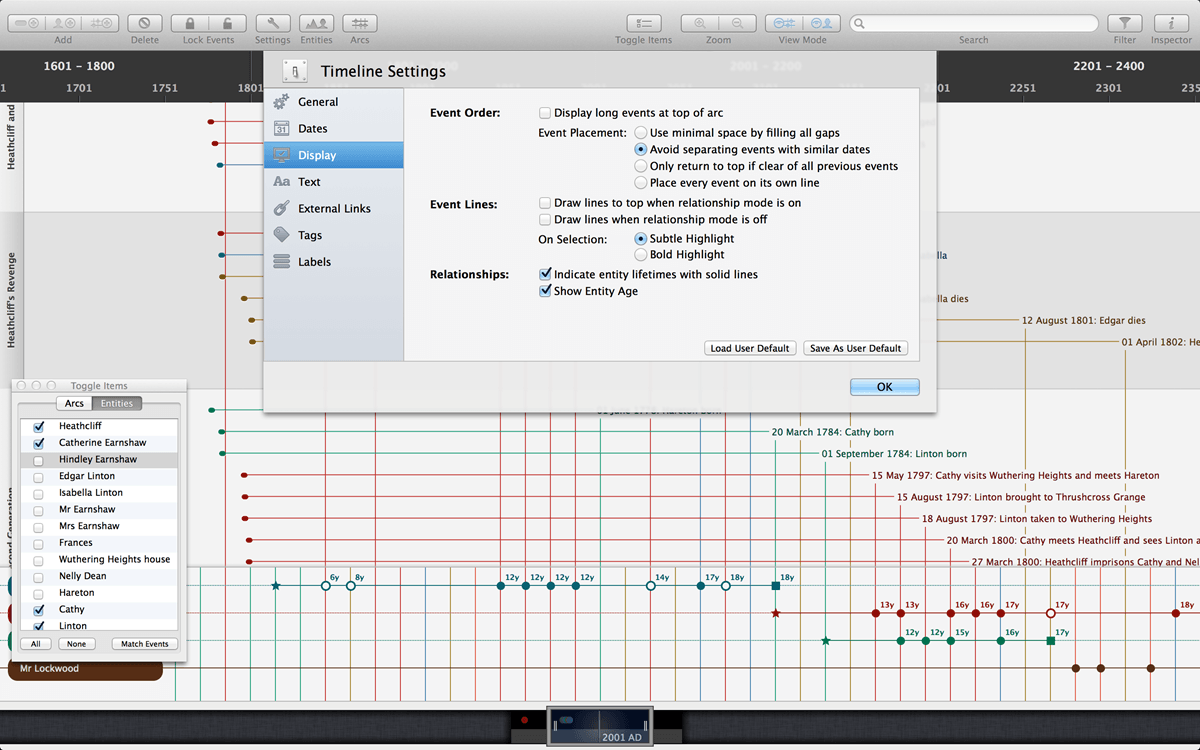Open the Text settings pane
The width and height of the screenshot is (1200, 750).
coord(334,182)
